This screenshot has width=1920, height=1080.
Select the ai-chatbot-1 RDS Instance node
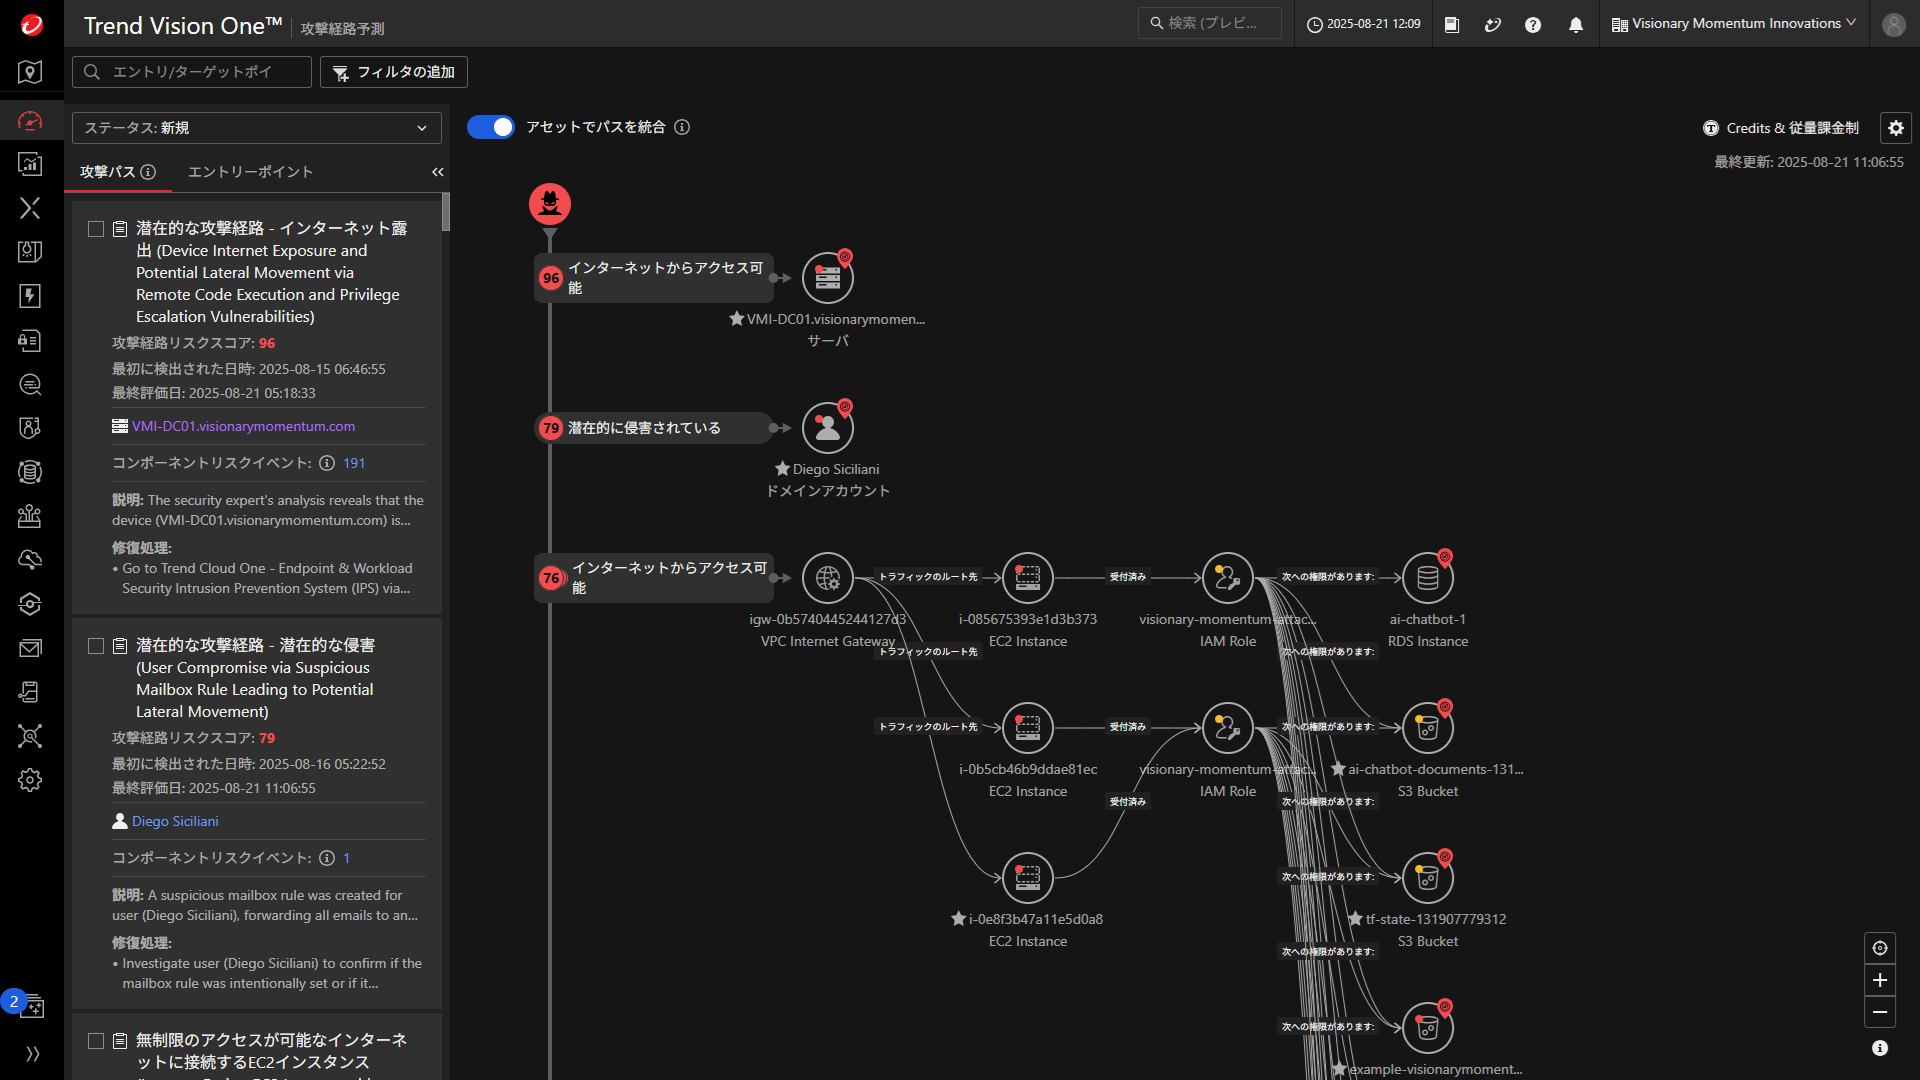(1427, 578)
